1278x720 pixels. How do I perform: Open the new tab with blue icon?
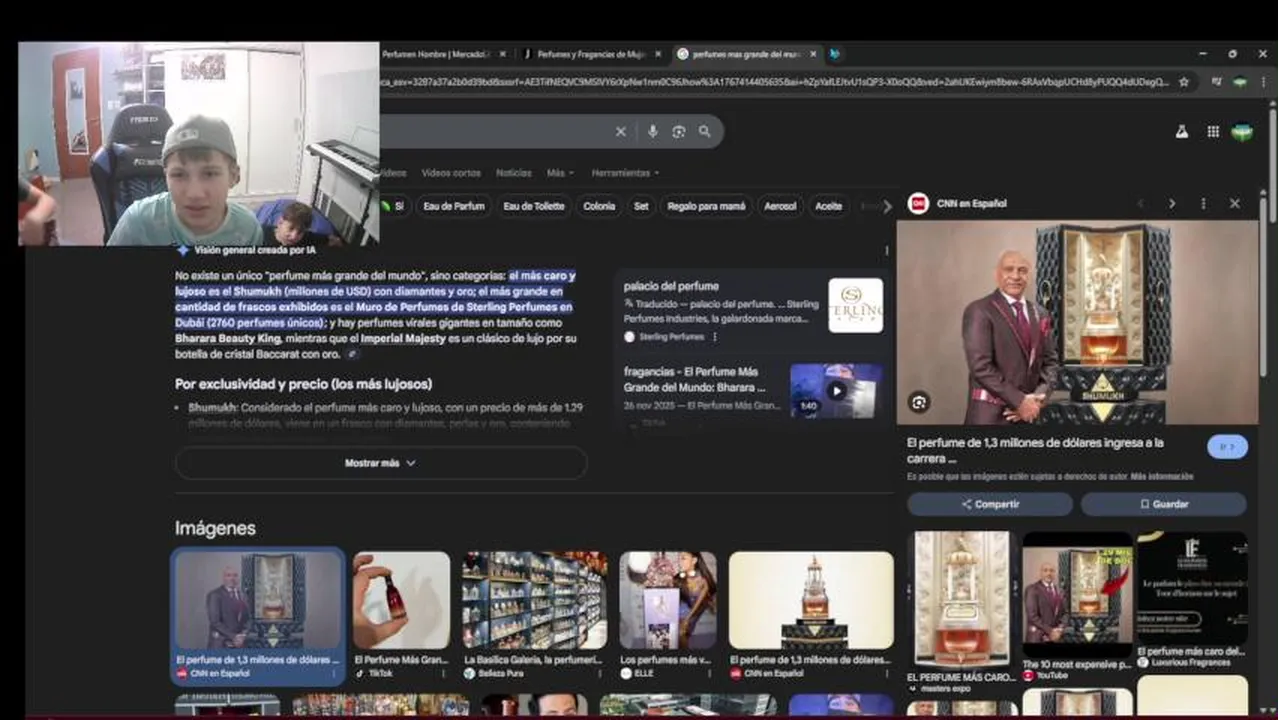pos(834,54)
